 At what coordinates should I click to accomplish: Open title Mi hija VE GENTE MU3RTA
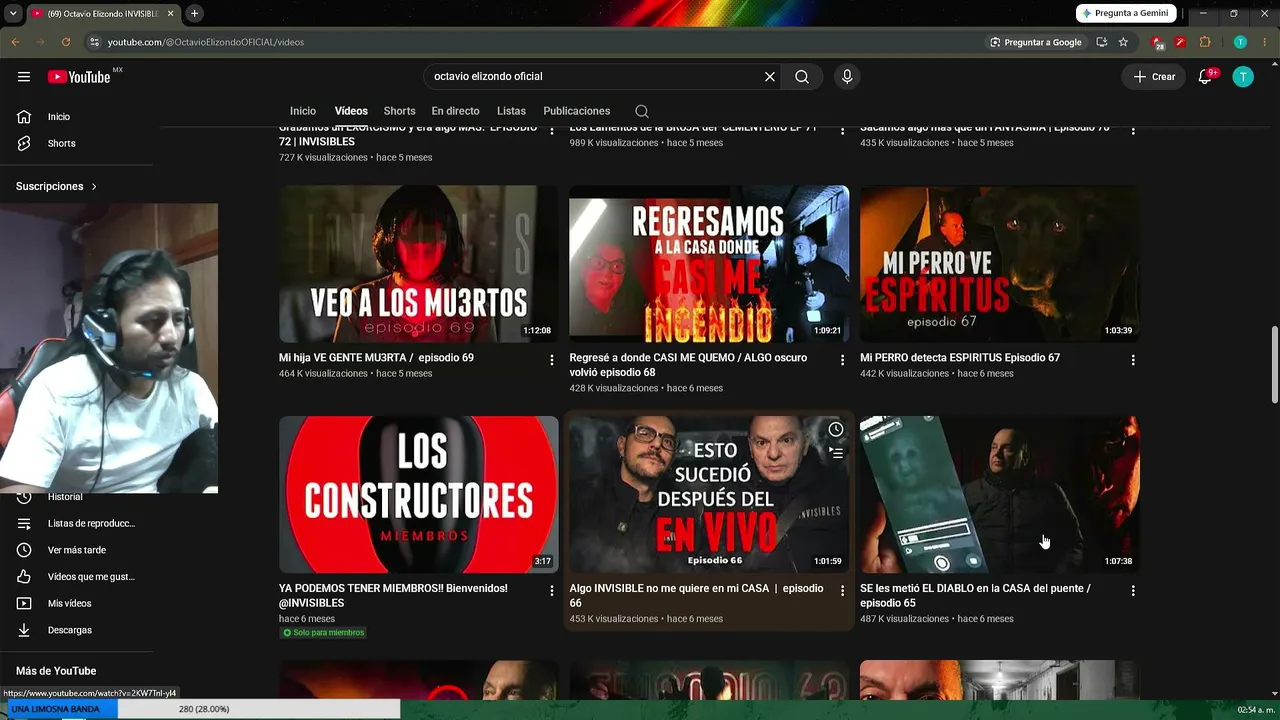[376, 358]
